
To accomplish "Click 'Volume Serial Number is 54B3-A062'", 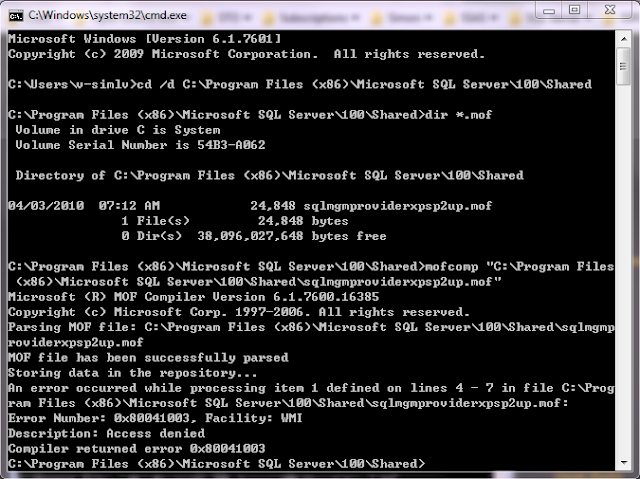I will [140, 145].
